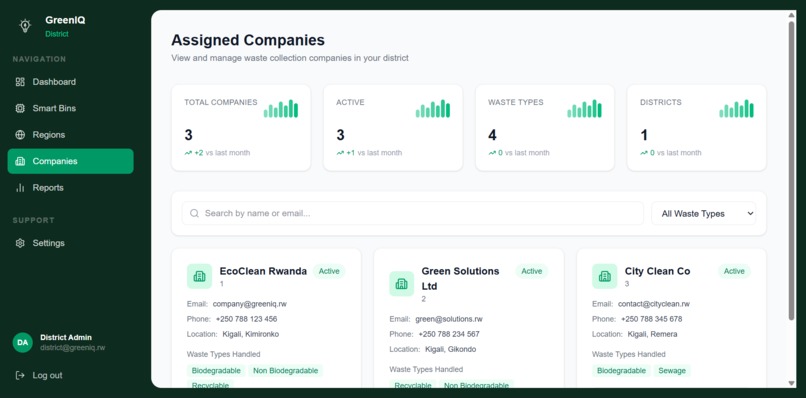Click phone number +250 788 345 678

coord(651,319)
